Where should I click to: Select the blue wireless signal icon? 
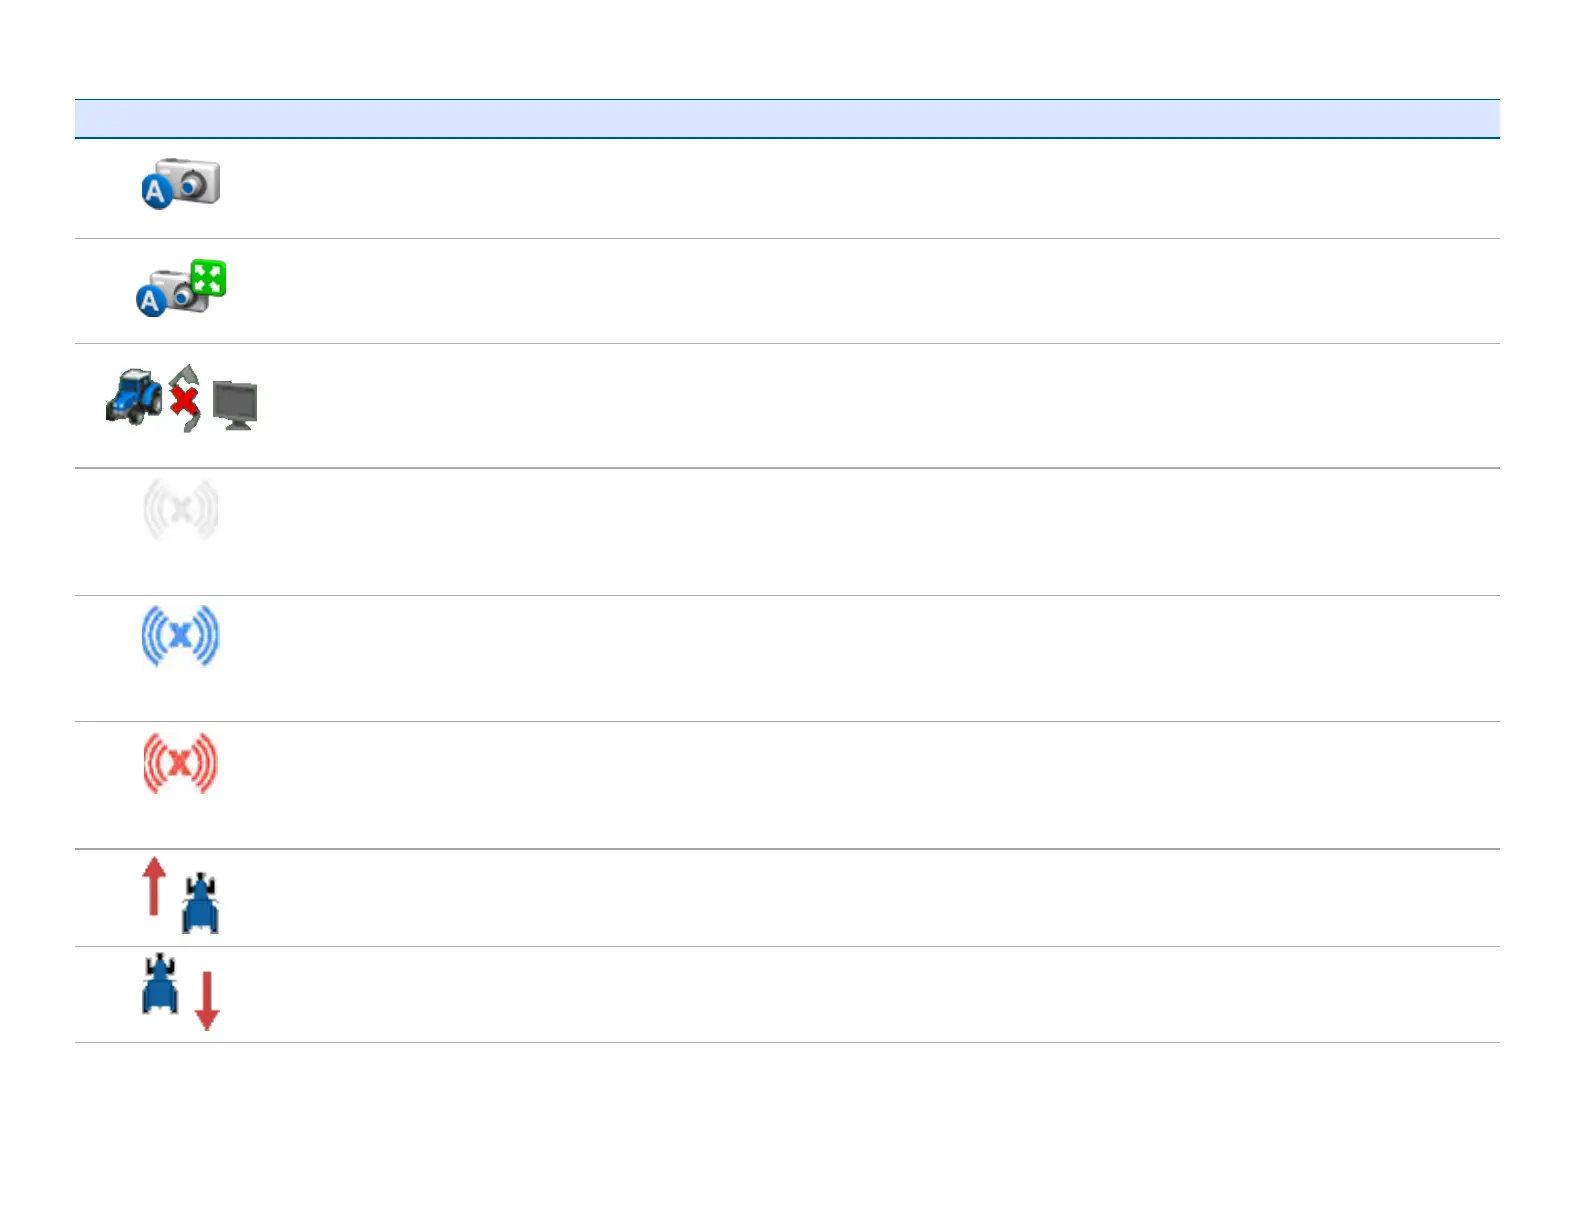click(x=180, y=635)
